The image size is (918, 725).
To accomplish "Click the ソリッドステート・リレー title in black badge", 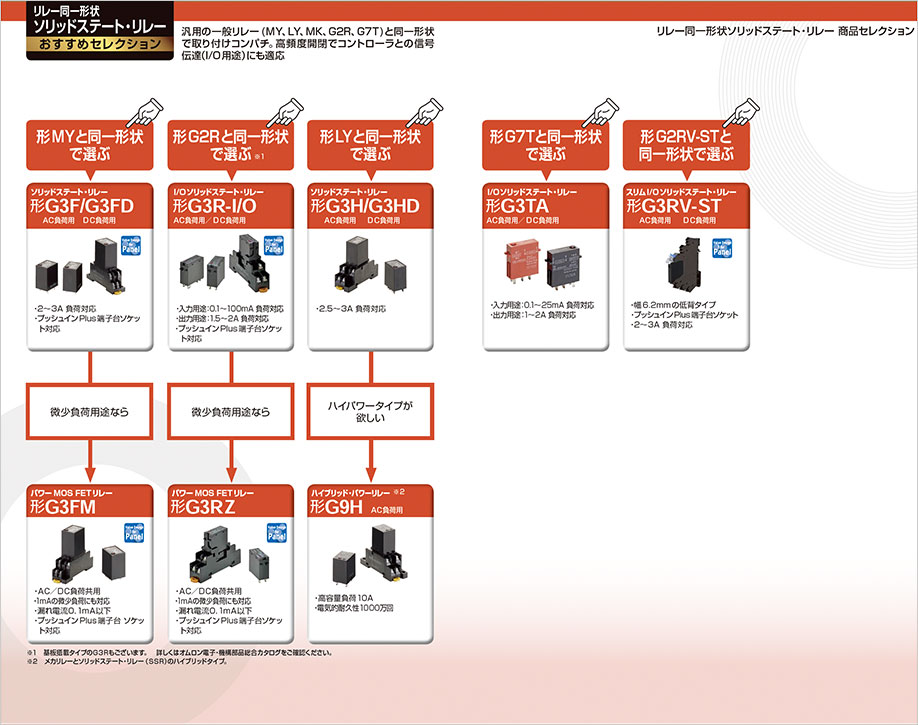I will click(100, 26).
